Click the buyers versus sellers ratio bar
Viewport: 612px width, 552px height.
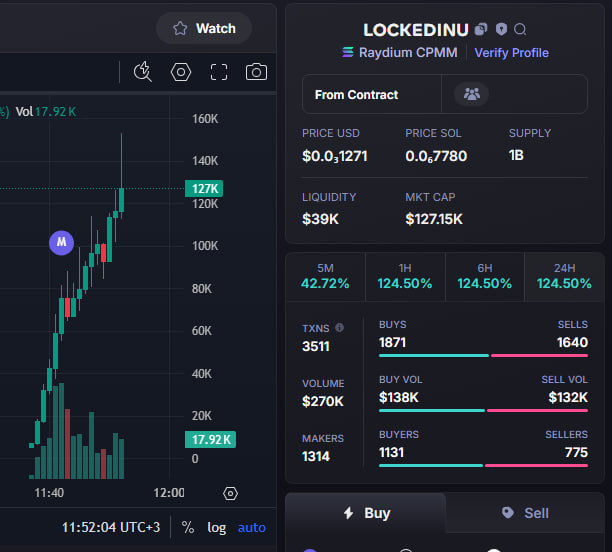click(483, 466)
